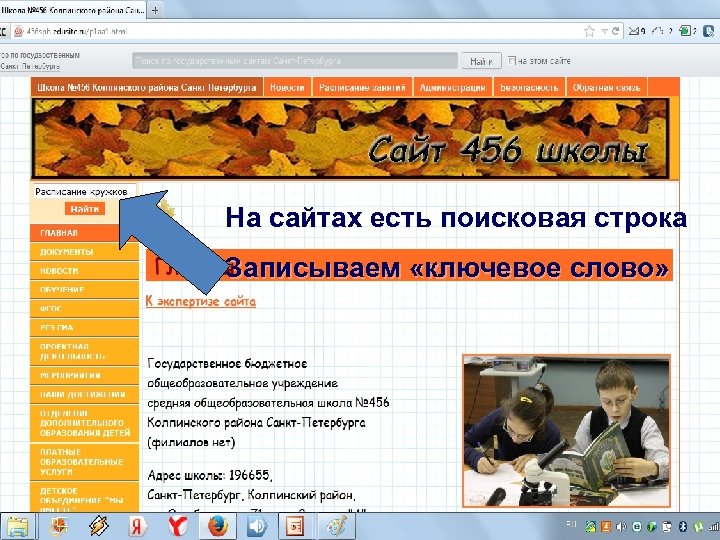Click the Bluetooth icon in system tray
Screen dimensions: 720x540
tap(683, 527)
